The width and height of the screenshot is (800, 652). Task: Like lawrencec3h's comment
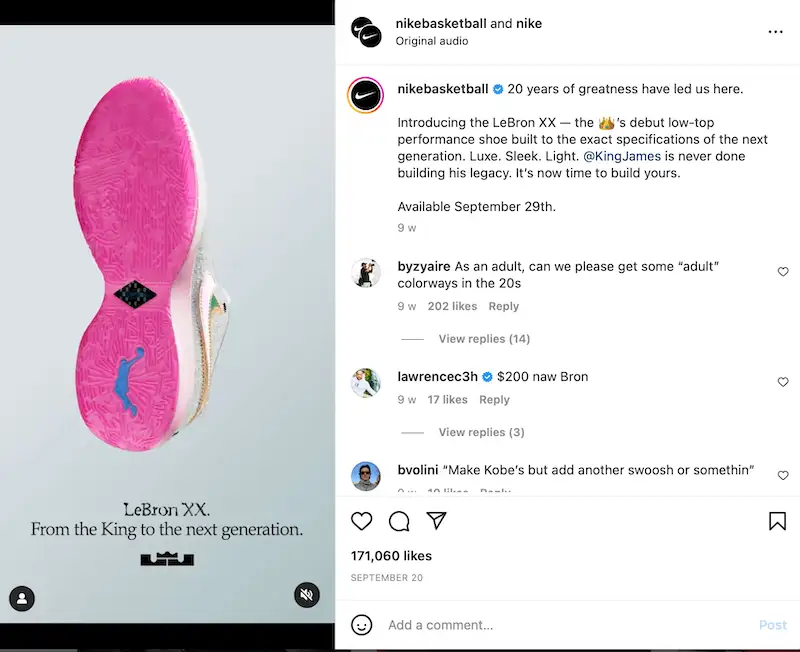[x=783, y=382]
